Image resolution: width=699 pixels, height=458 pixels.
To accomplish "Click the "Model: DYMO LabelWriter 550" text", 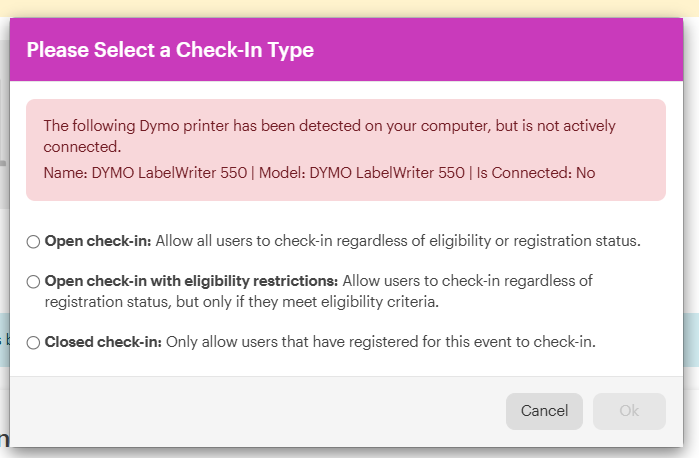I will click(360, 173).
